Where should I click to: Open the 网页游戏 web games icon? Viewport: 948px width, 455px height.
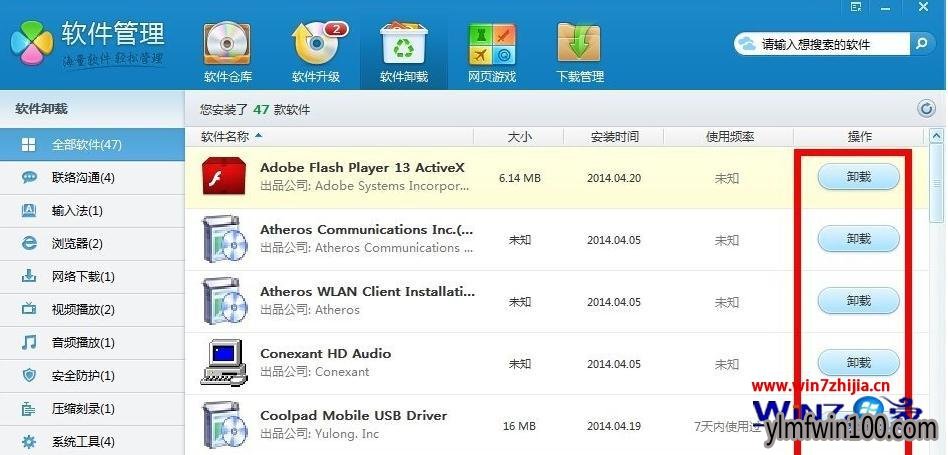(x=492, y=44)
